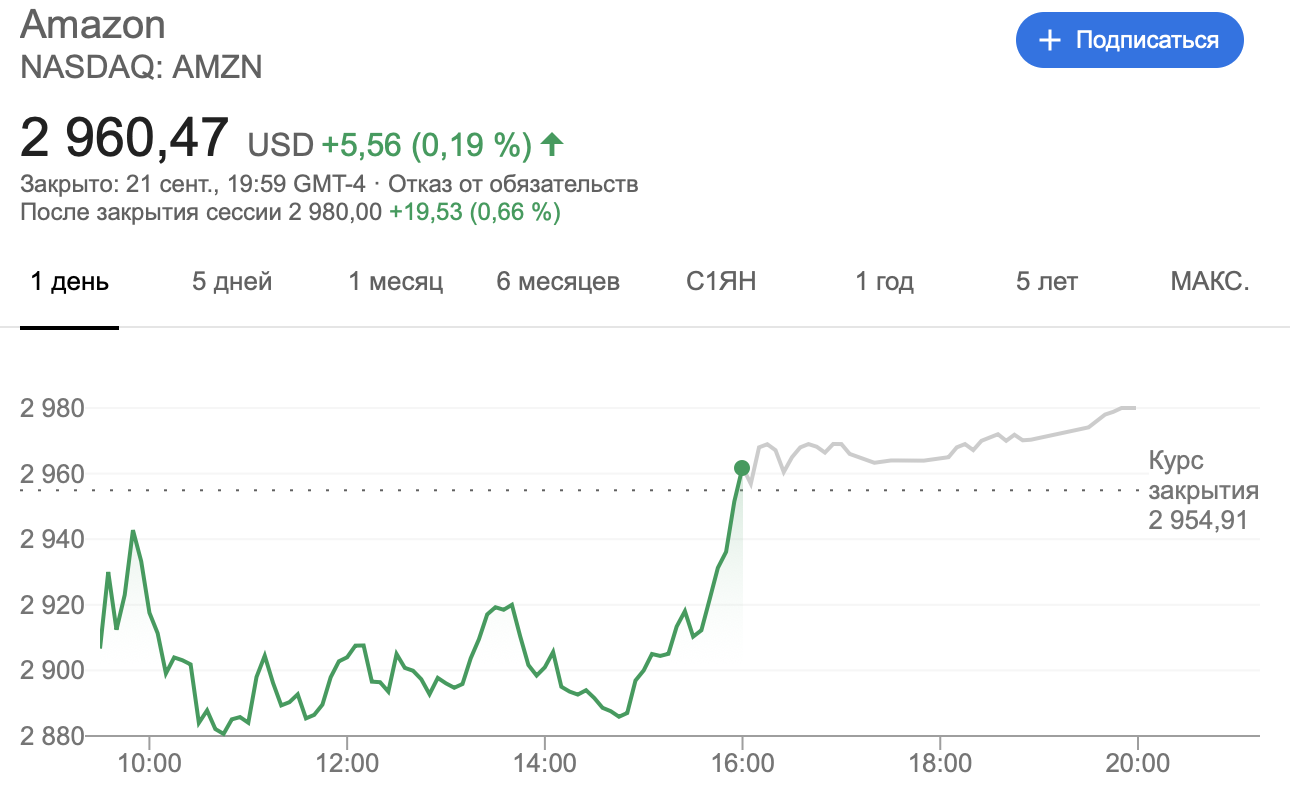The width and height of the screenshot is (1290, 796).
Task: Show the 6 месяцев chart range
Action: click(x=558, y=282)
